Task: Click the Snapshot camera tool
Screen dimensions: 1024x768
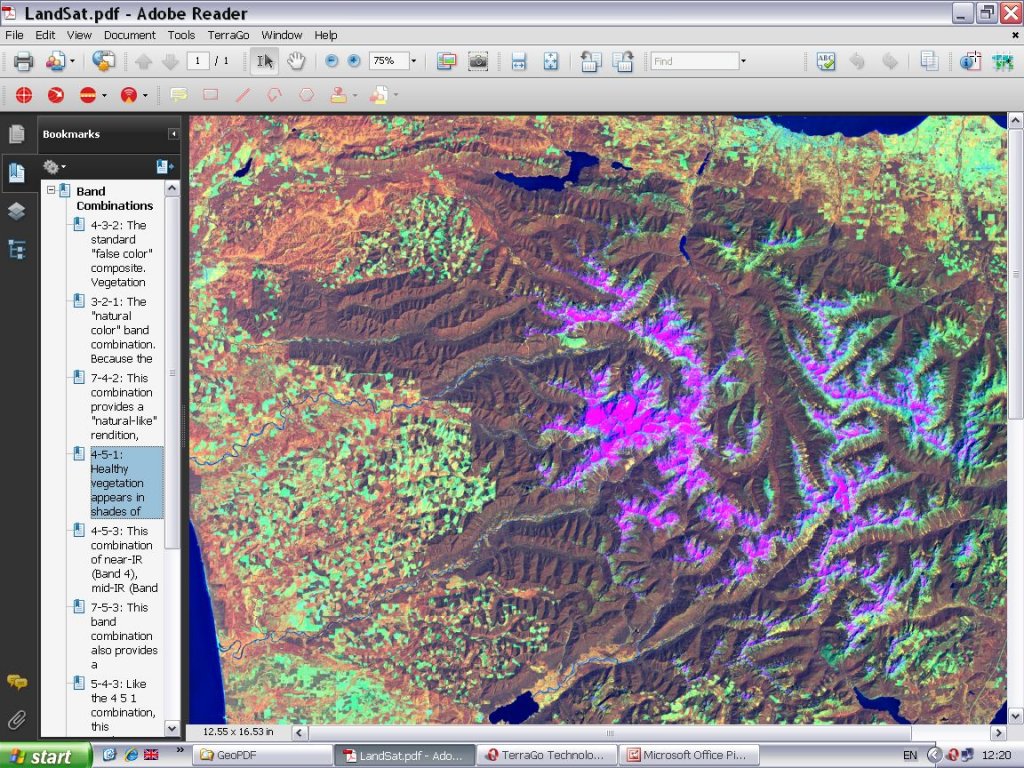Action: click(478, 61)
